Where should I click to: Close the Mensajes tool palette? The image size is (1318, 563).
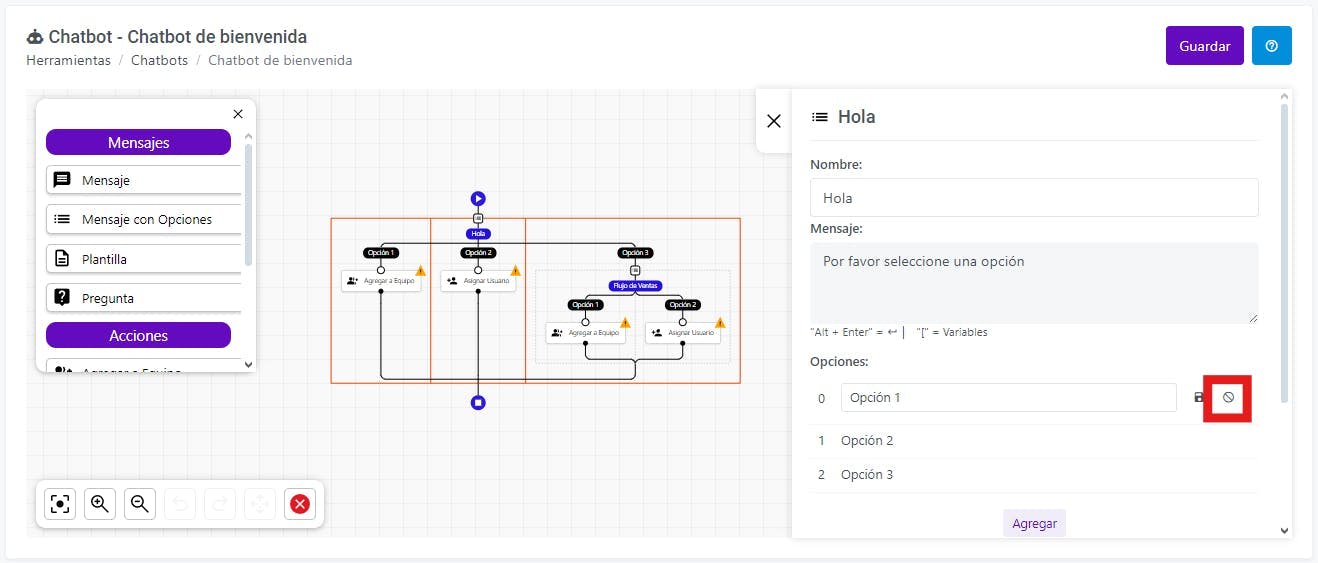tap(238, 114)
